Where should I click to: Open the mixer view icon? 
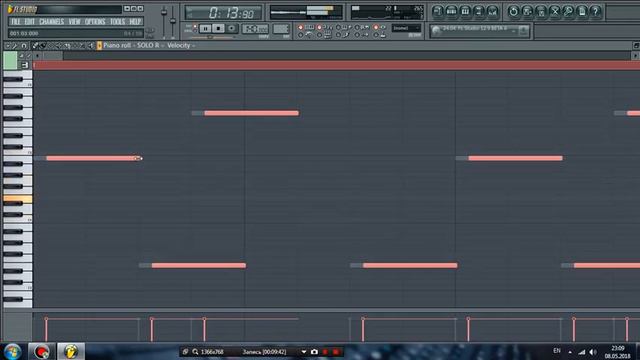pyautogui.click(x=493, y=11)
